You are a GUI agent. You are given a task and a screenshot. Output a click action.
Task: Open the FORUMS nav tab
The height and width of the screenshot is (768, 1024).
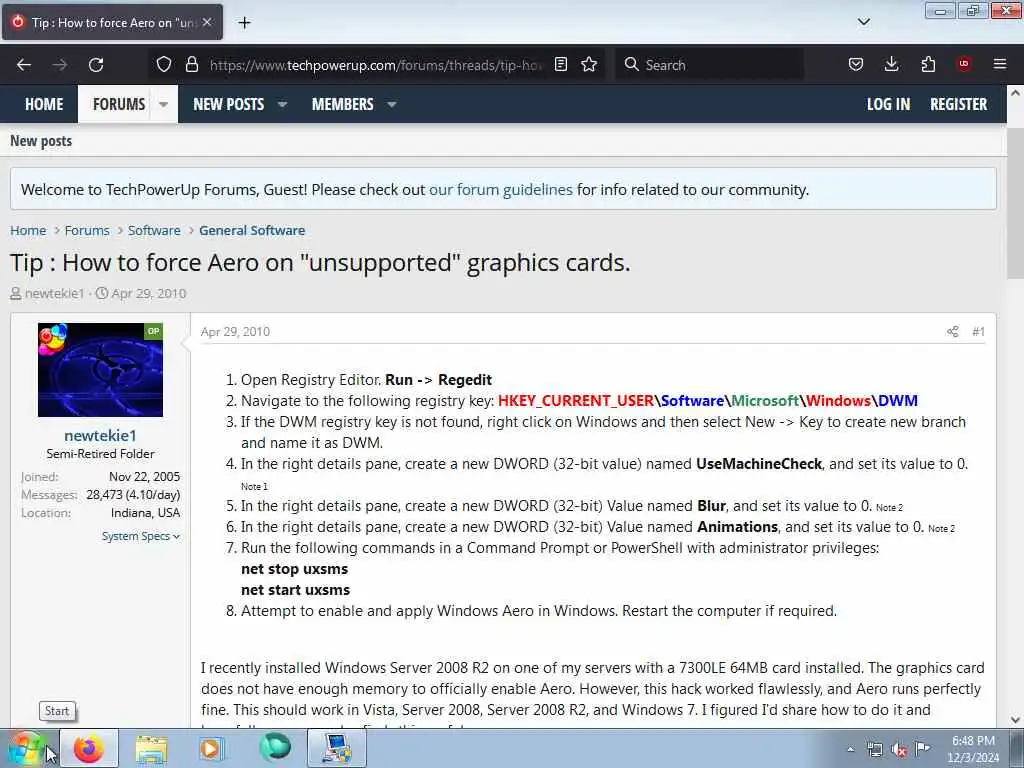click(119, 104)
